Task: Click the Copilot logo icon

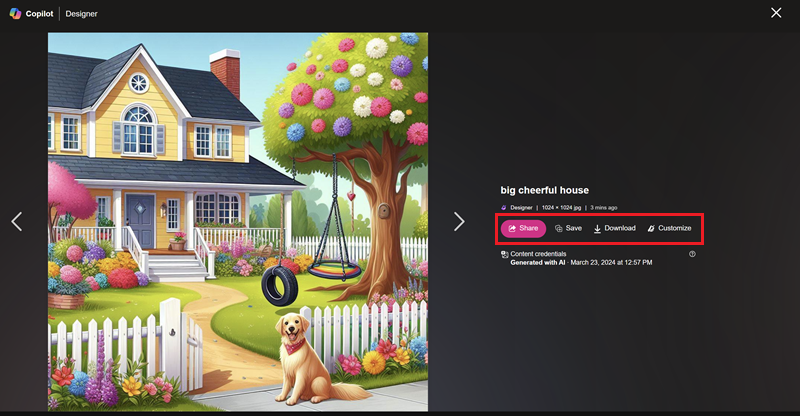Action: tap(15, 14)
